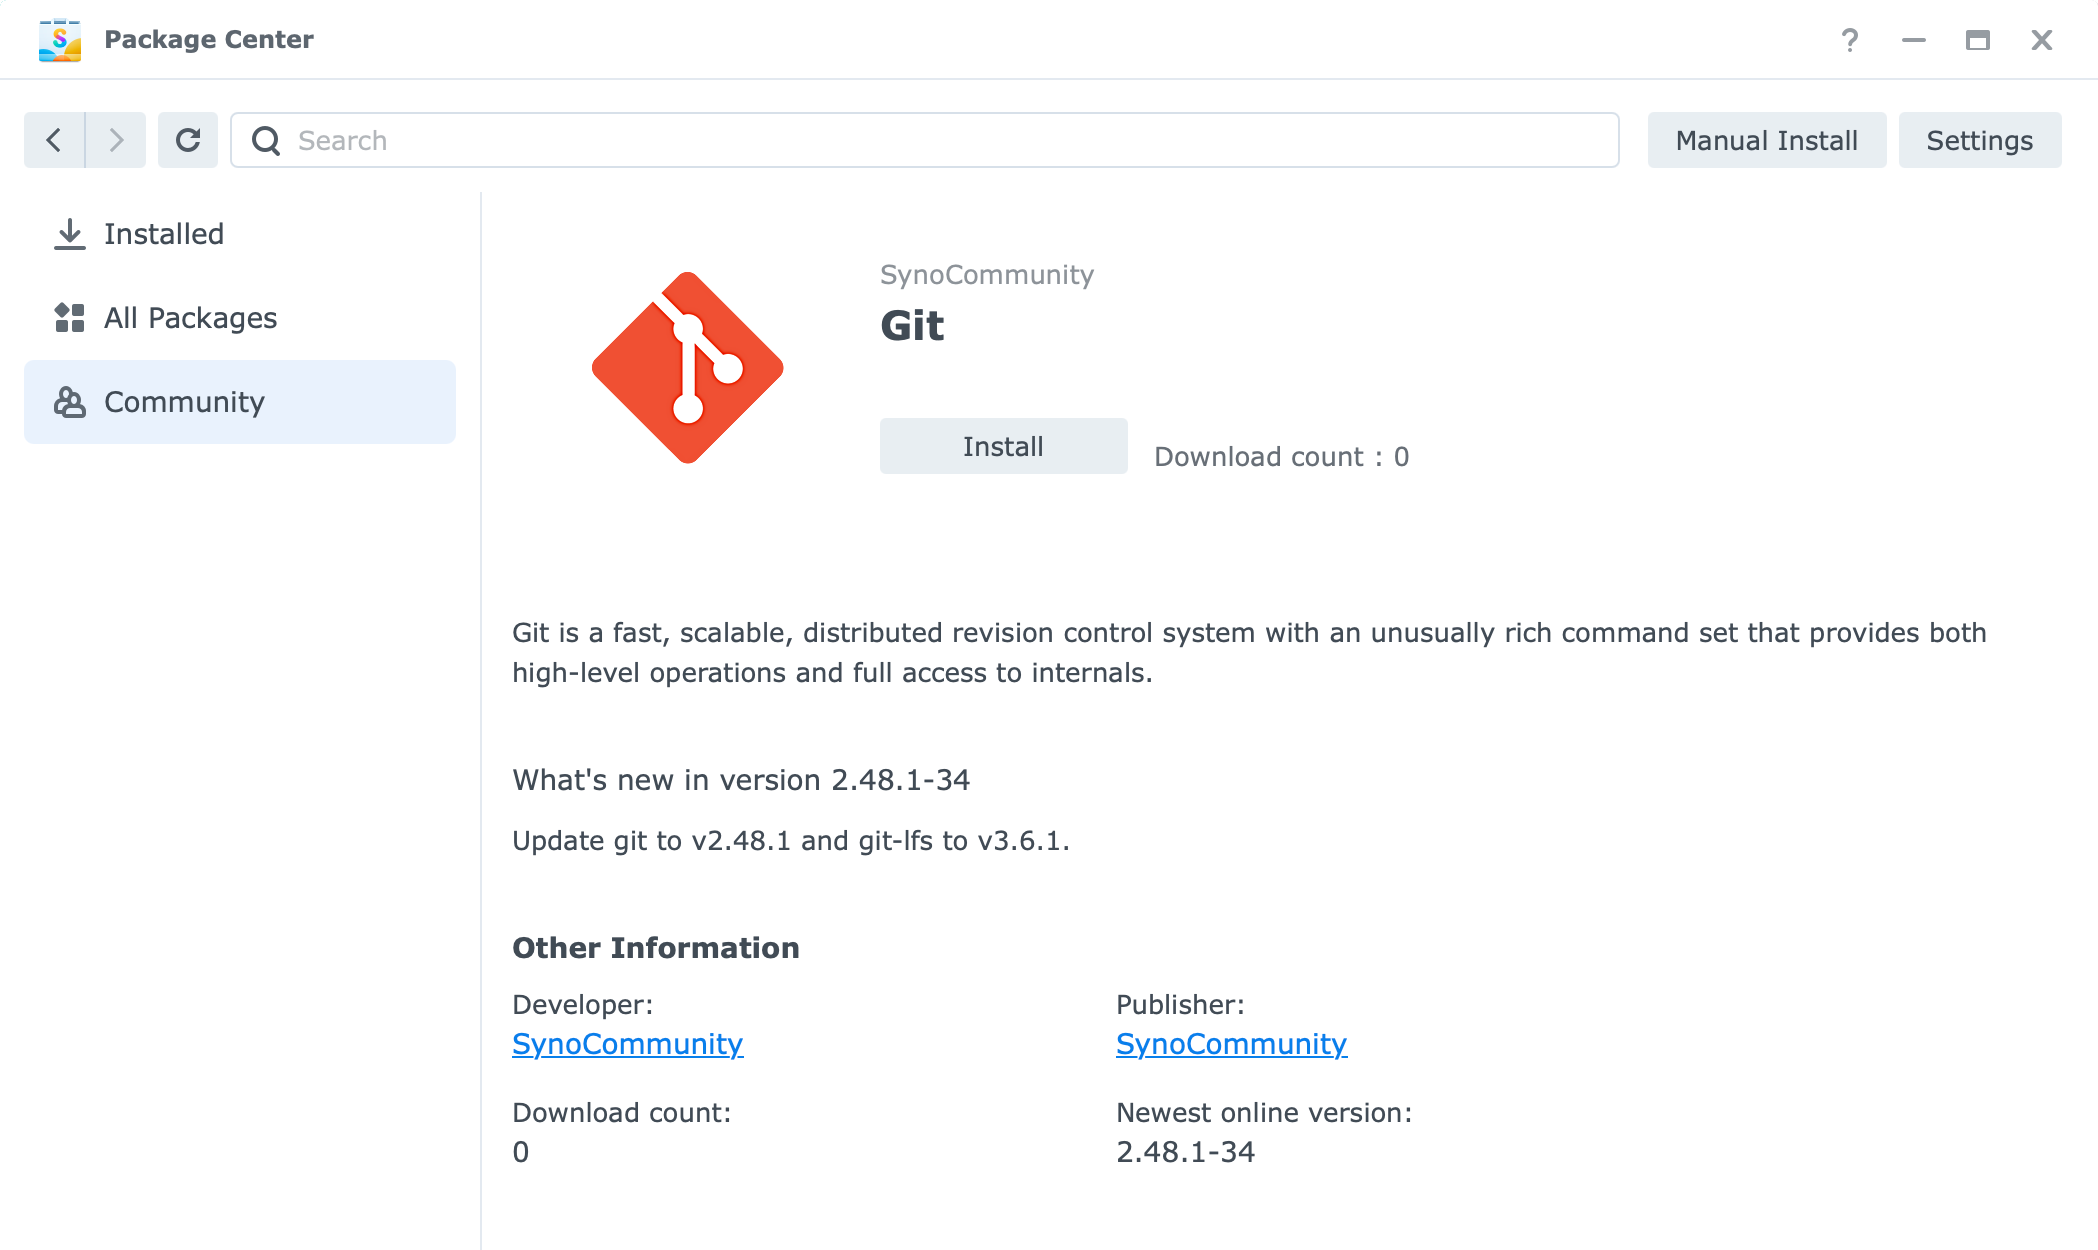The image size is (2098, 1250).
Task: Click the refresh button icon
Action: (x=187, y=140)
